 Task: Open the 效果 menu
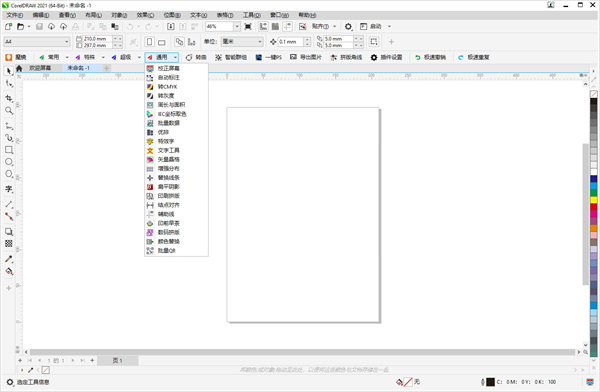coord(145,15)
